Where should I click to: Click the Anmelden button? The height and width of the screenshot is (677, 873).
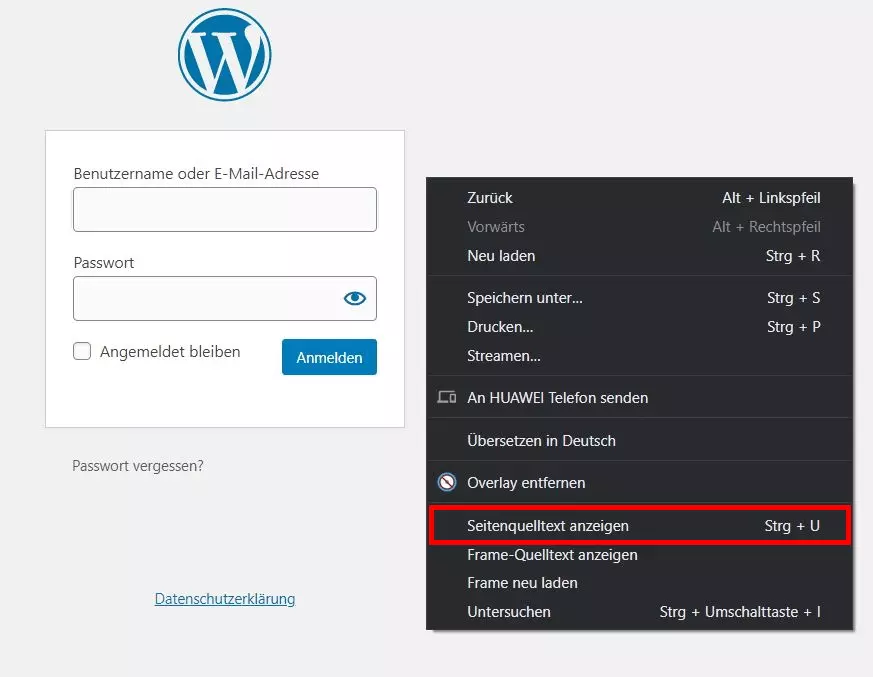click(x=329, y=357)
